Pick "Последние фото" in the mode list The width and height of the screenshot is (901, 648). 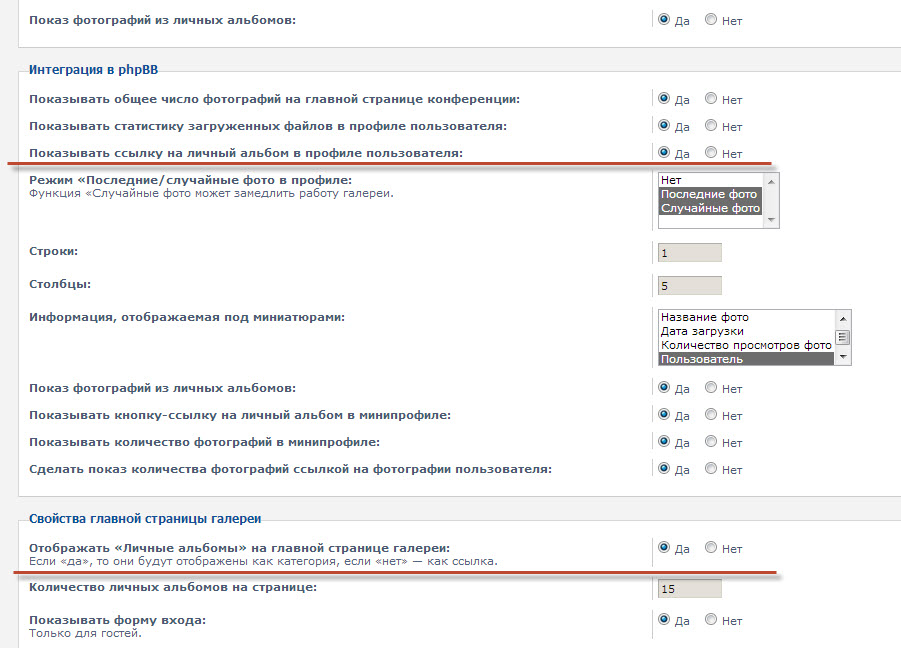click(x=708, y=194)
